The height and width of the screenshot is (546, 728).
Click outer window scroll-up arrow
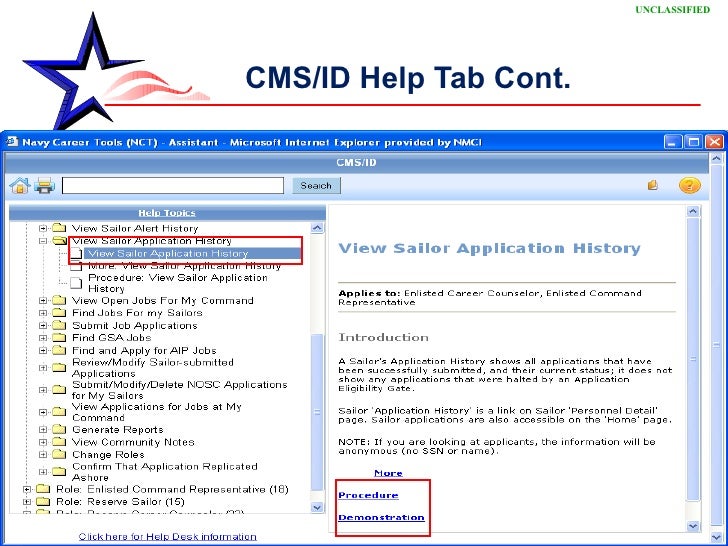pyautogui.click(x=716, y=158)
